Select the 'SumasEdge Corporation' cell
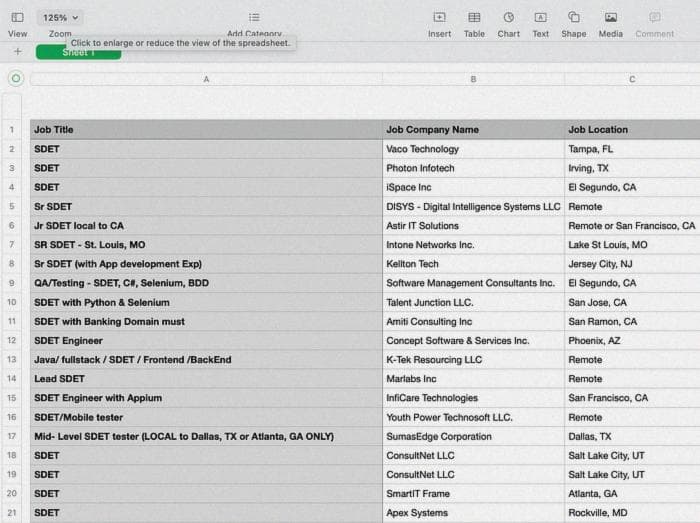 pos(473,437)
